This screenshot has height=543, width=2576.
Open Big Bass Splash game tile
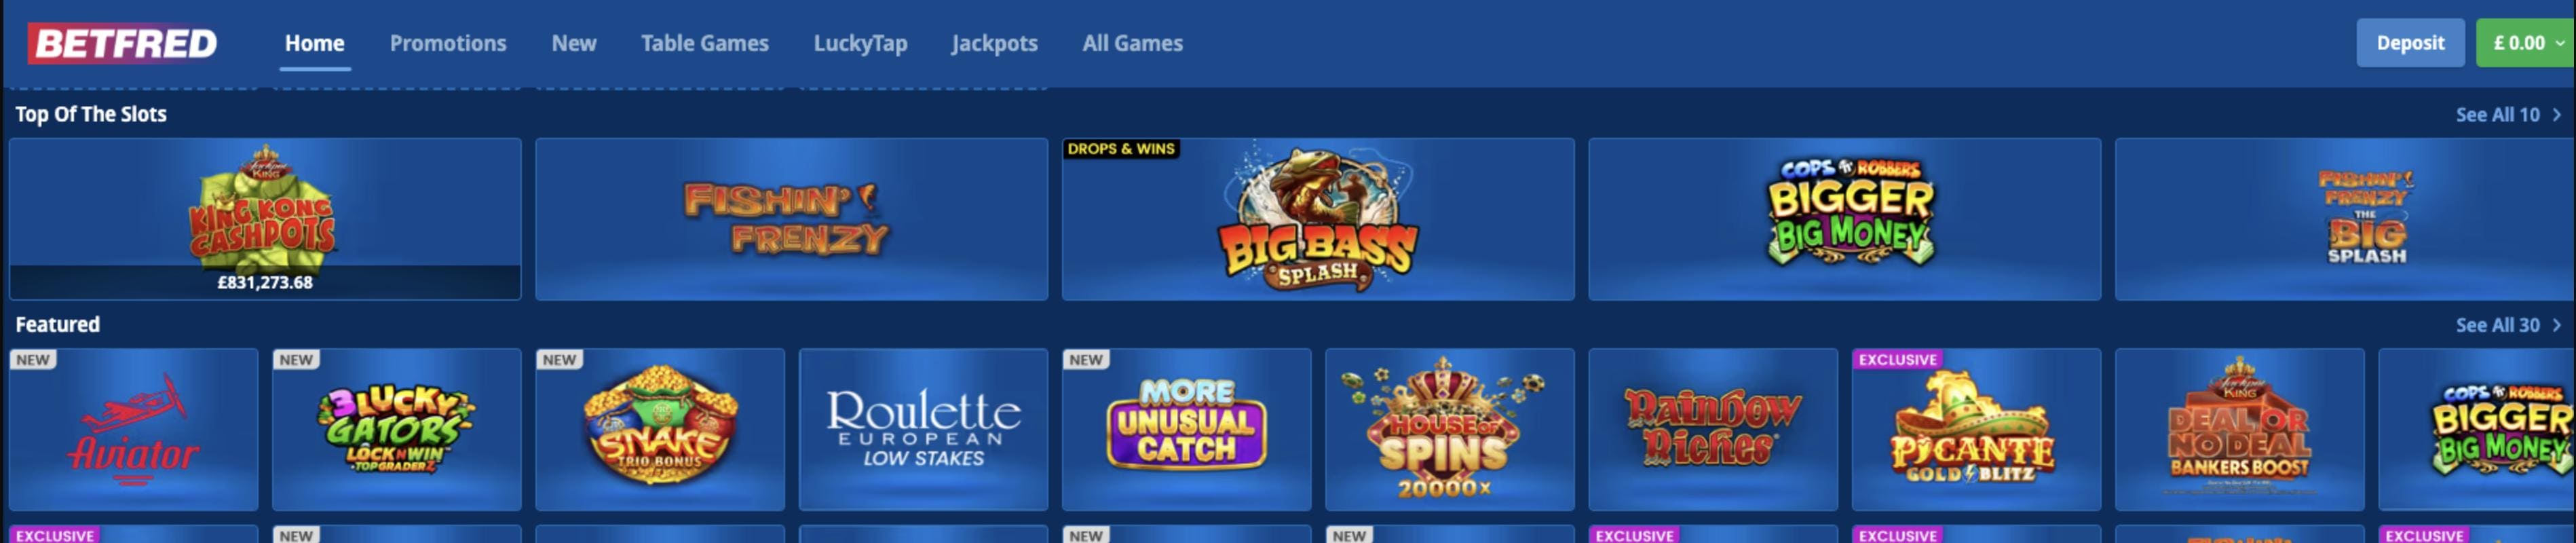(1318, 219)
